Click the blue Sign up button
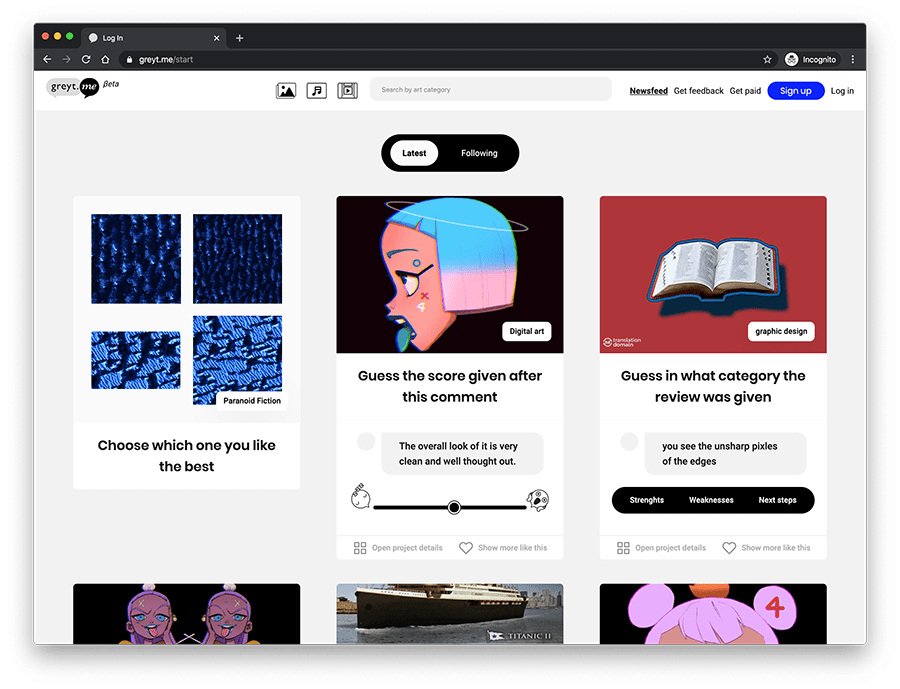The width and height of the screenshot is (900, 689). point(796,91)
